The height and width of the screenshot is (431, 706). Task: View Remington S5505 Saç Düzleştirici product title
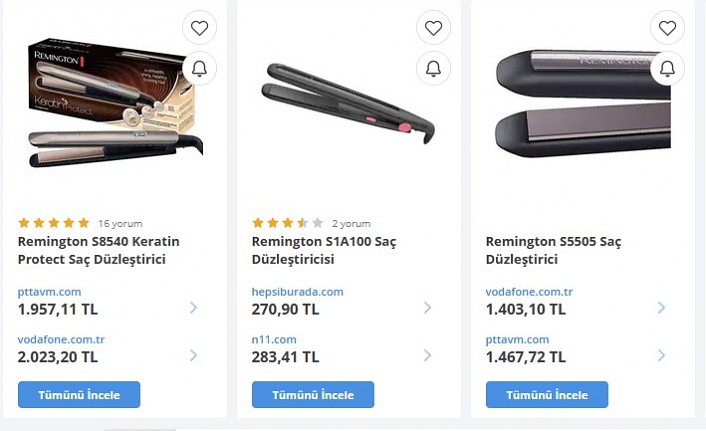(553, 250)
